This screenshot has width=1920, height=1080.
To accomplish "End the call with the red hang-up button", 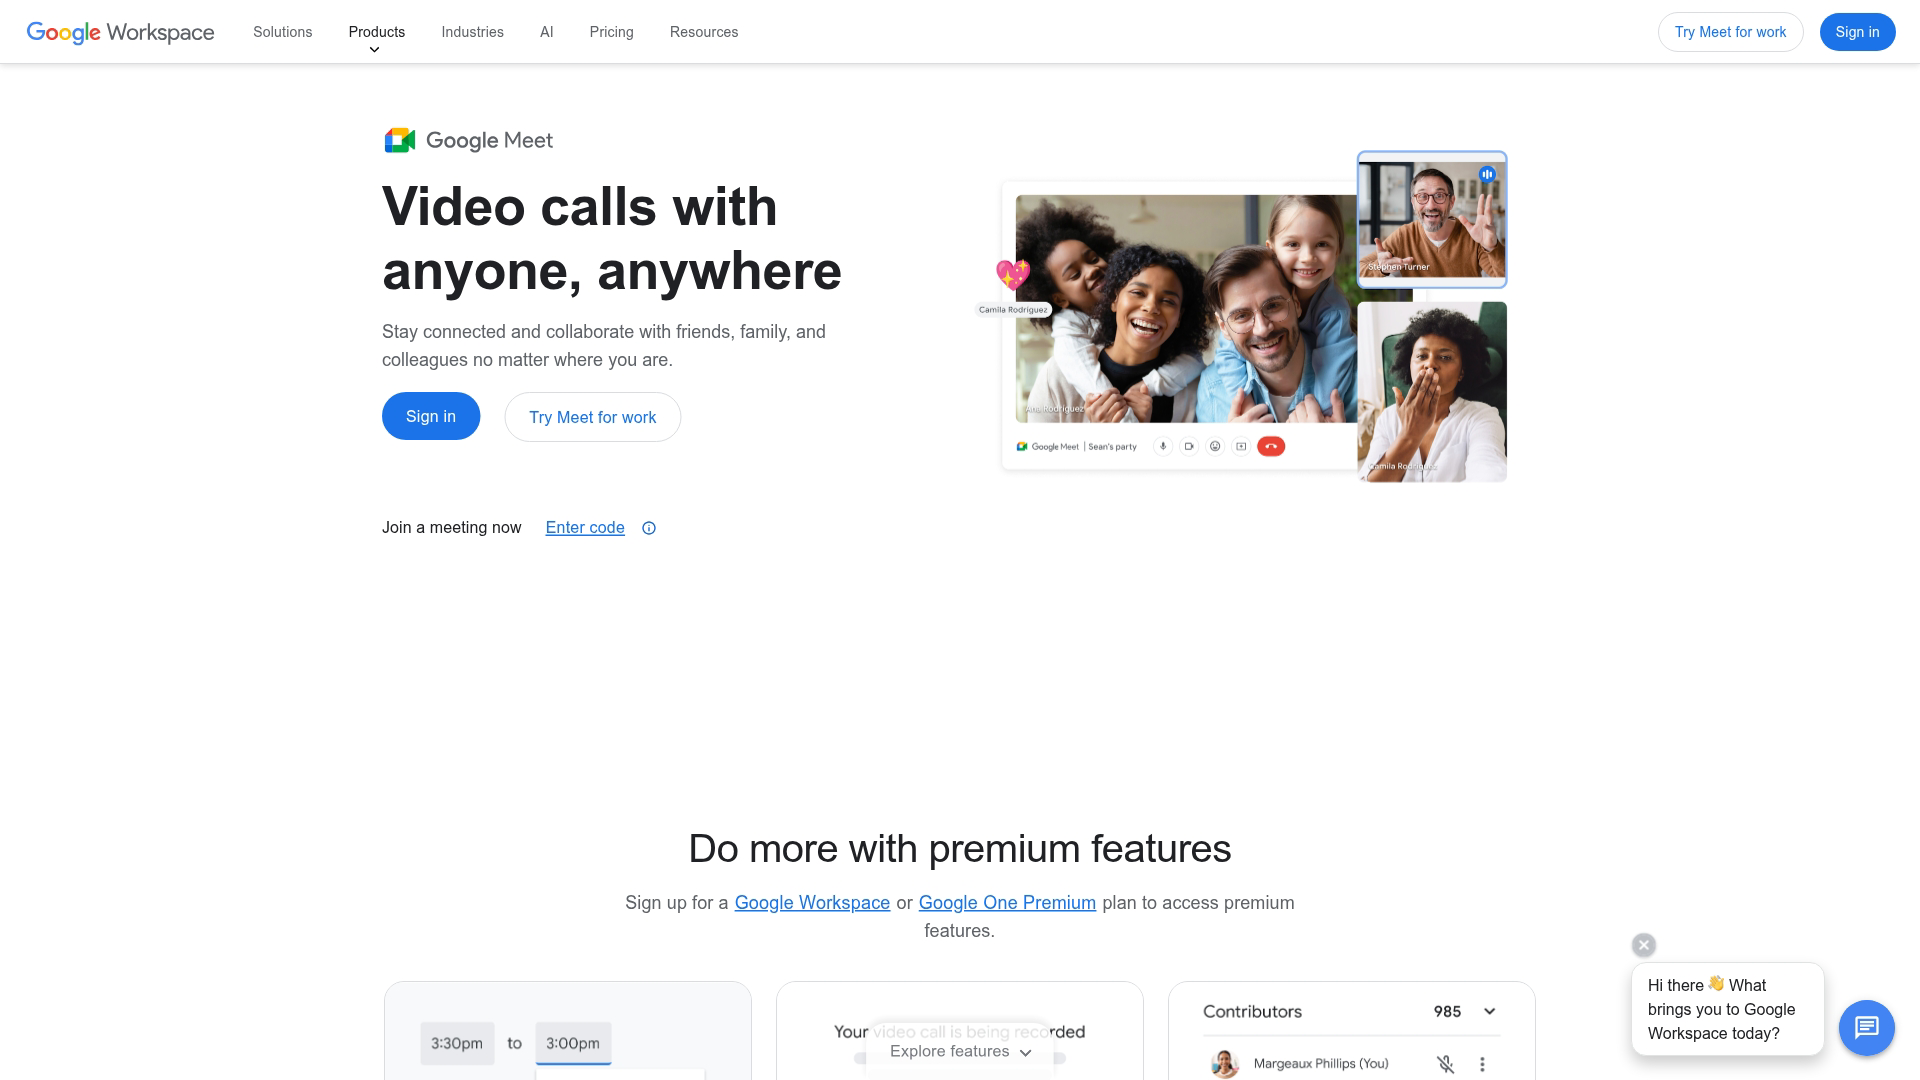I will pyautogui.click(x=1272, y=447).
